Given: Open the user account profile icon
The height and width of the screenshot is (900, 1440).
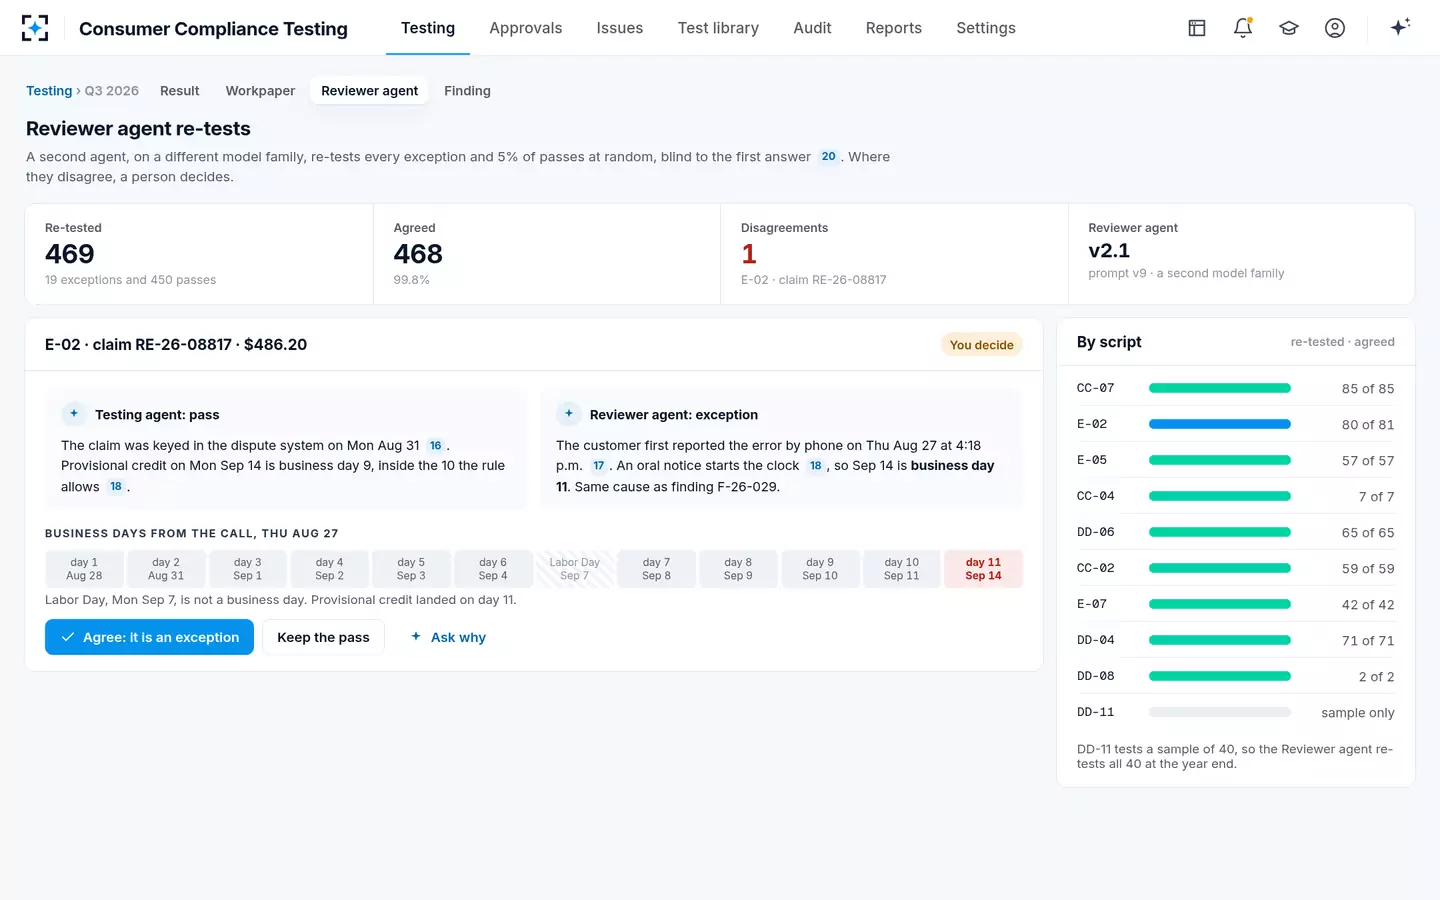Looking at the screenshot, I should click(1335, 28).
